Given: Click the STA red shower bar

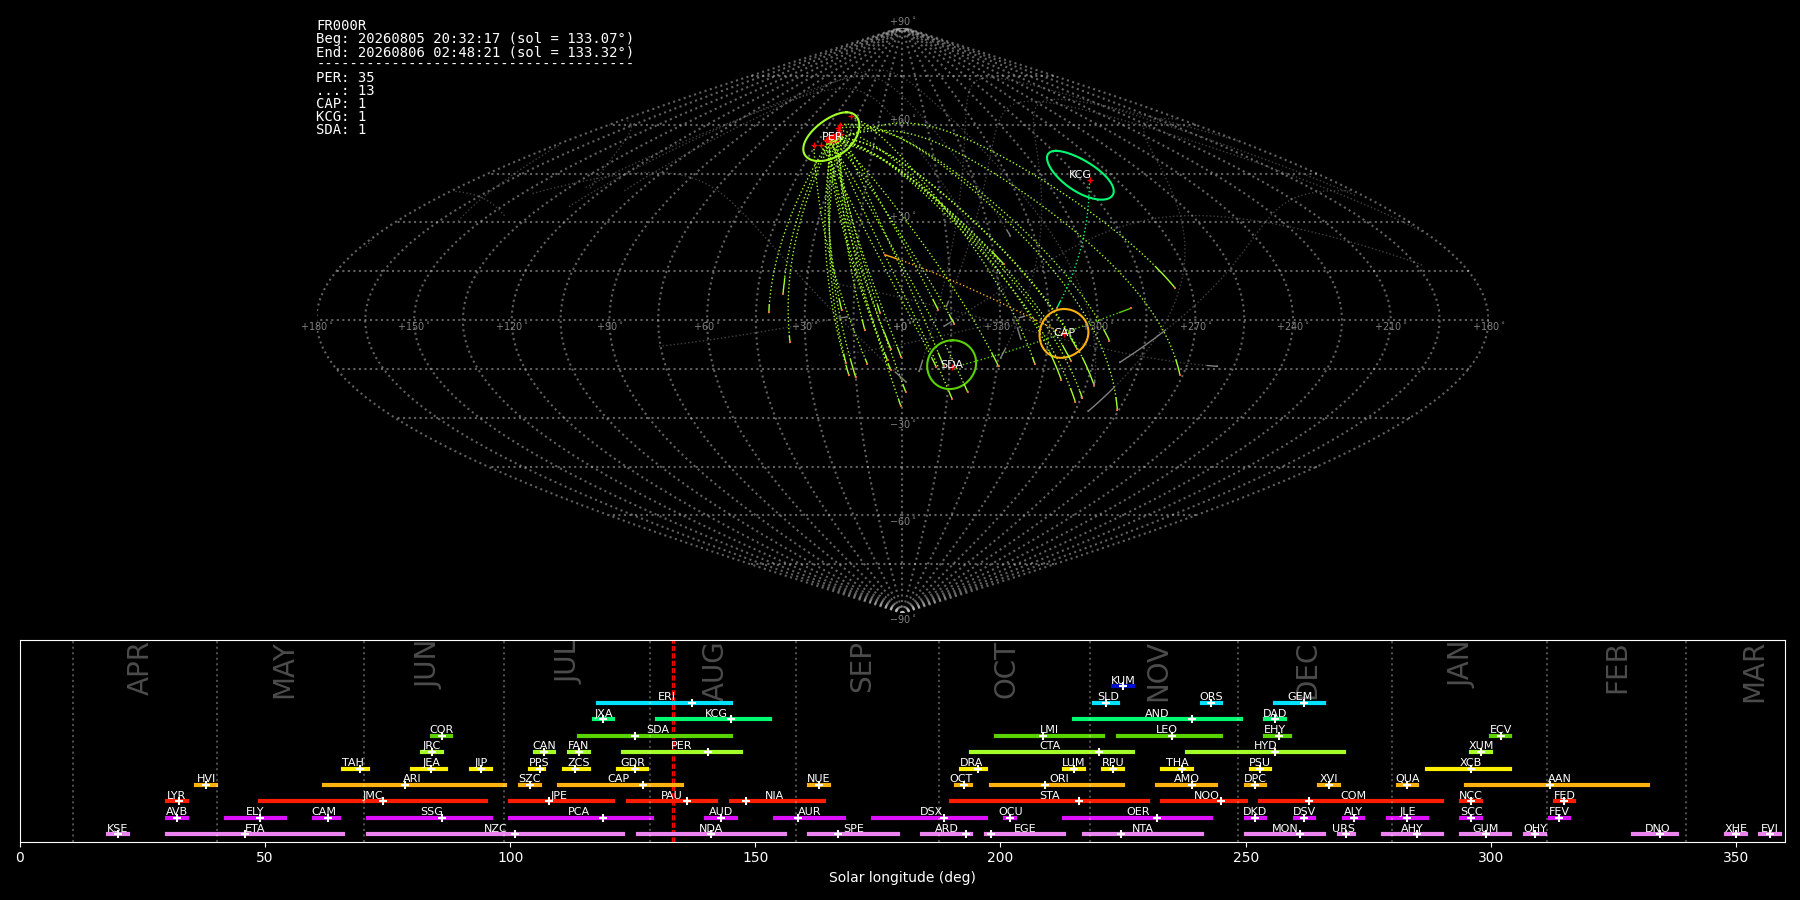Looking at the screenshot, I should coord(1049,801).
